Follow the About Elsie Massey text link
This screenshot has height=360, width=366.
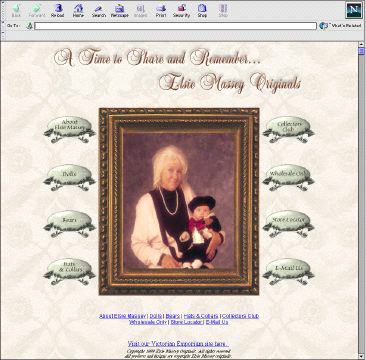(123, 316)
